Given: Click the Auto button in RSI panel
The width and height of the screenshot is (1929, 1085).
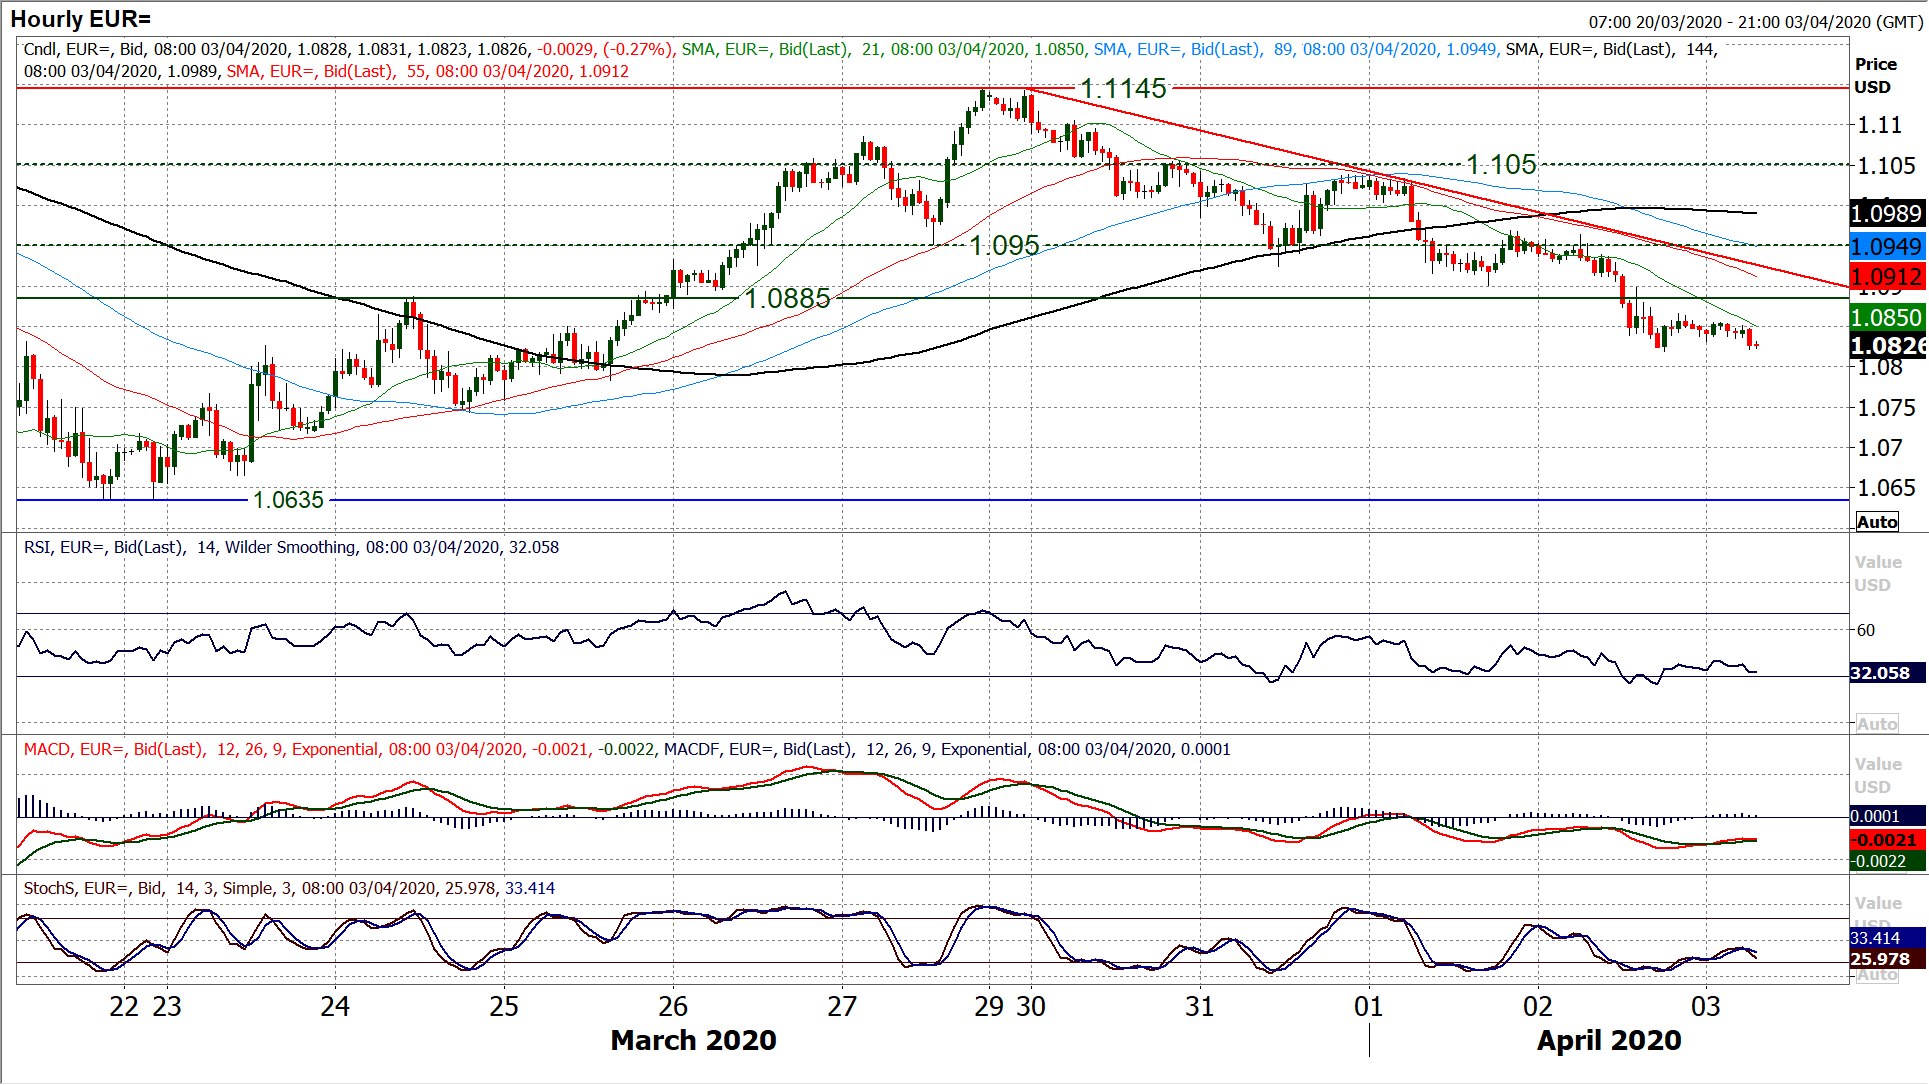Looking at the screenshot, I should coord(1877,724).
